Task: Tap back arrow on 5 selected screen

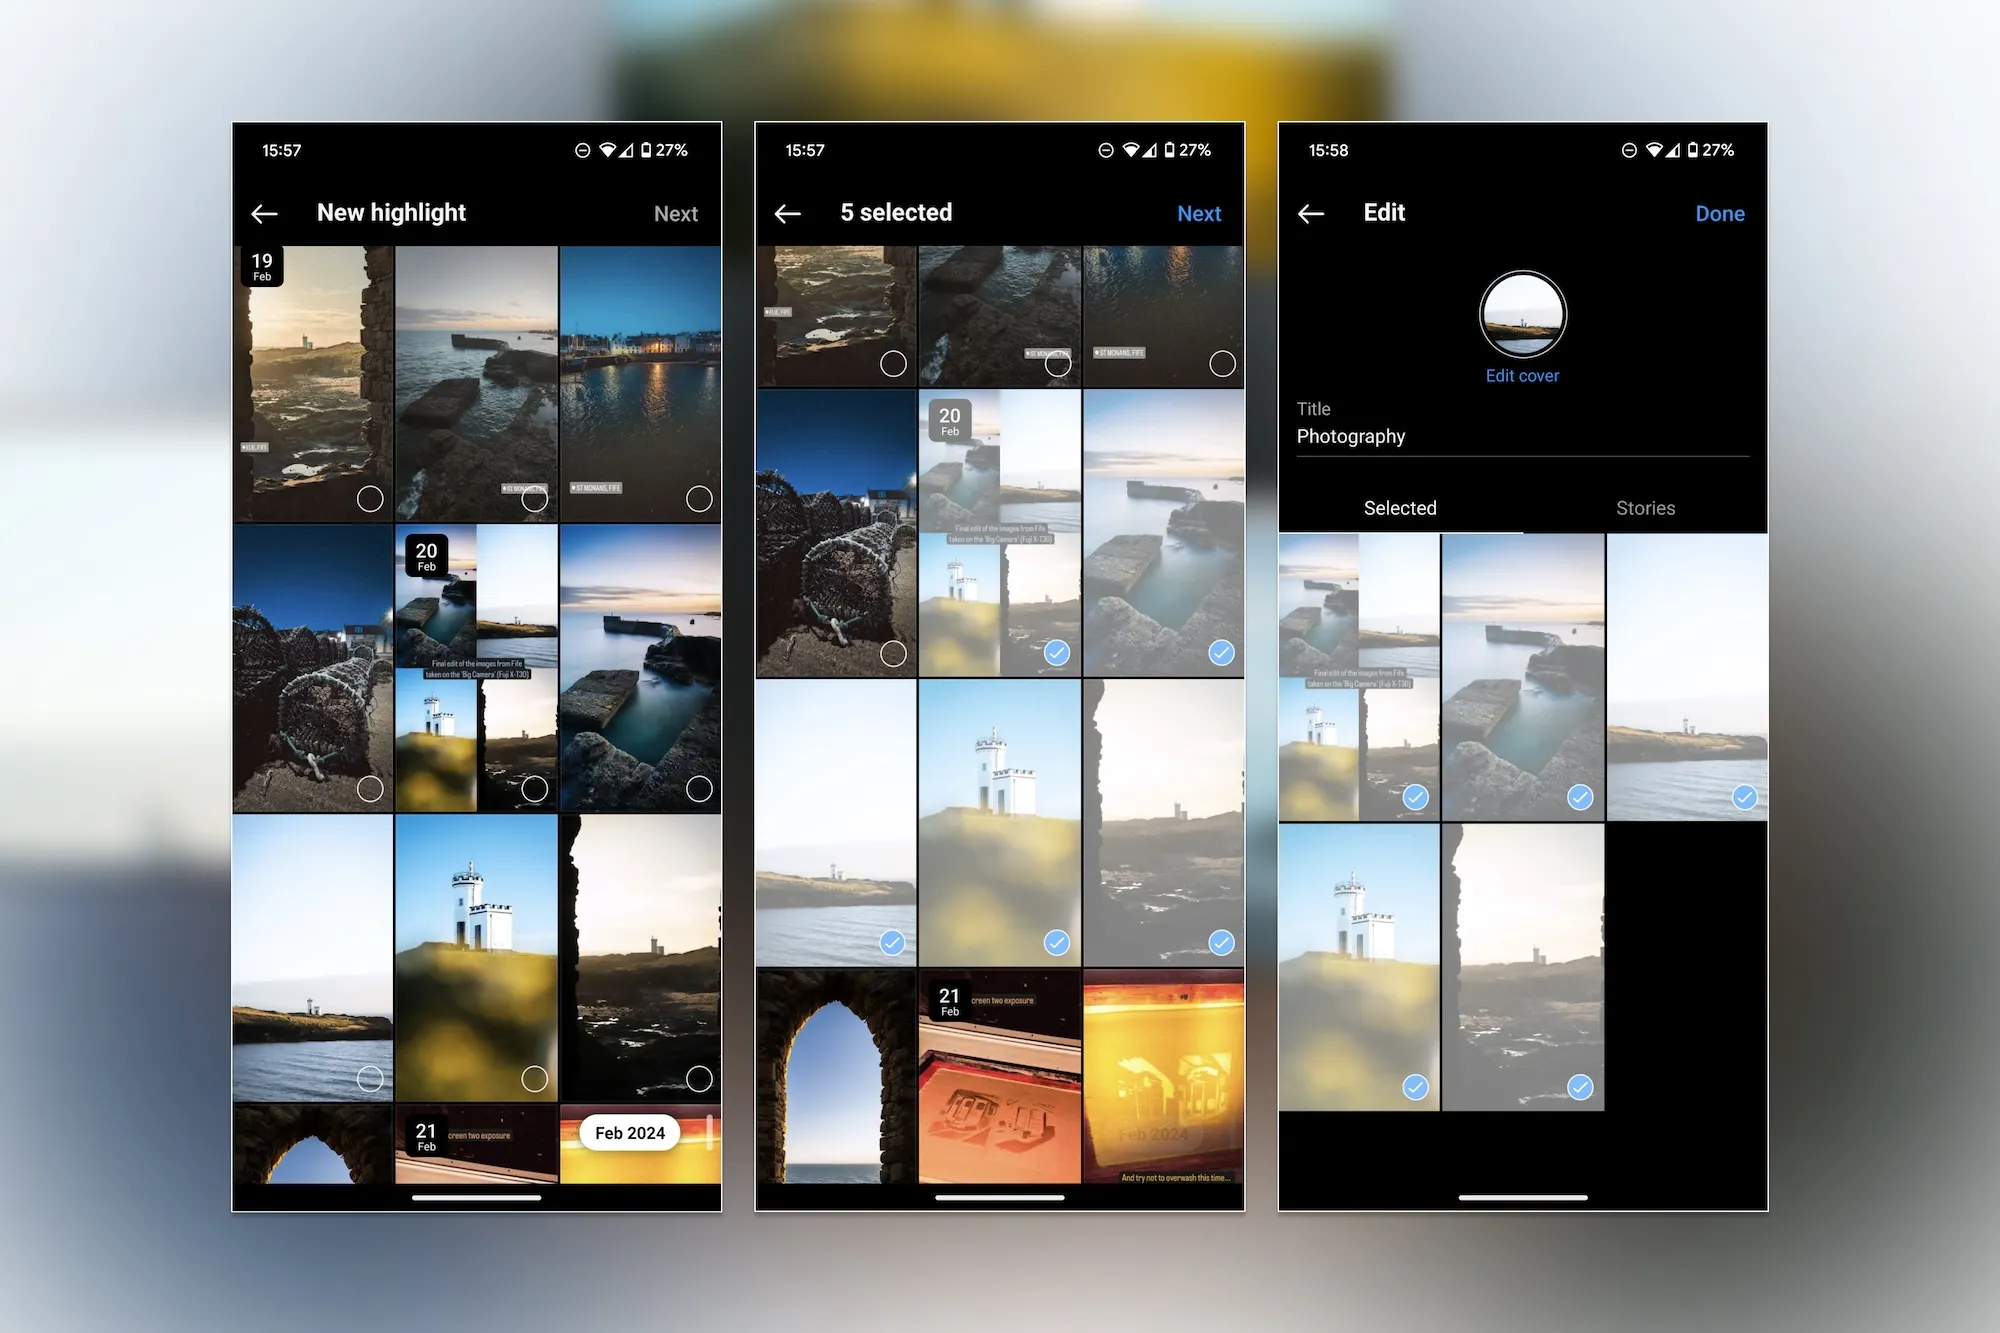Action: 788,214
